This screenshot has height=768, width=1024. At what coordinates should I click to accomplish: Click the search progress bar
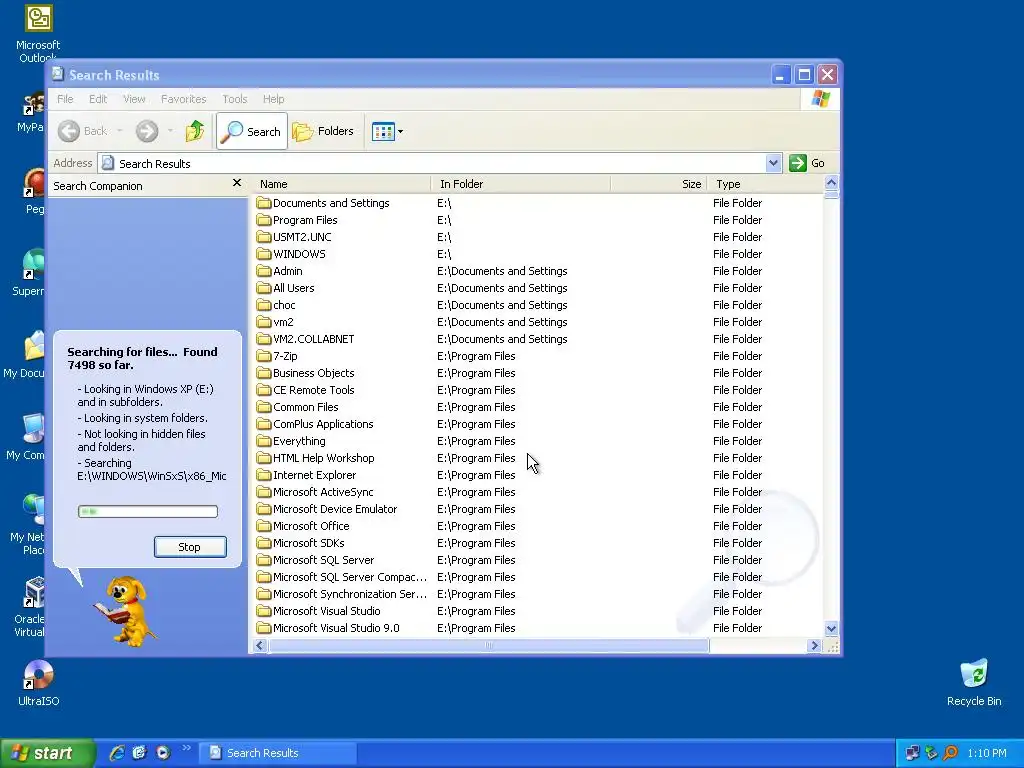point(148,511)
